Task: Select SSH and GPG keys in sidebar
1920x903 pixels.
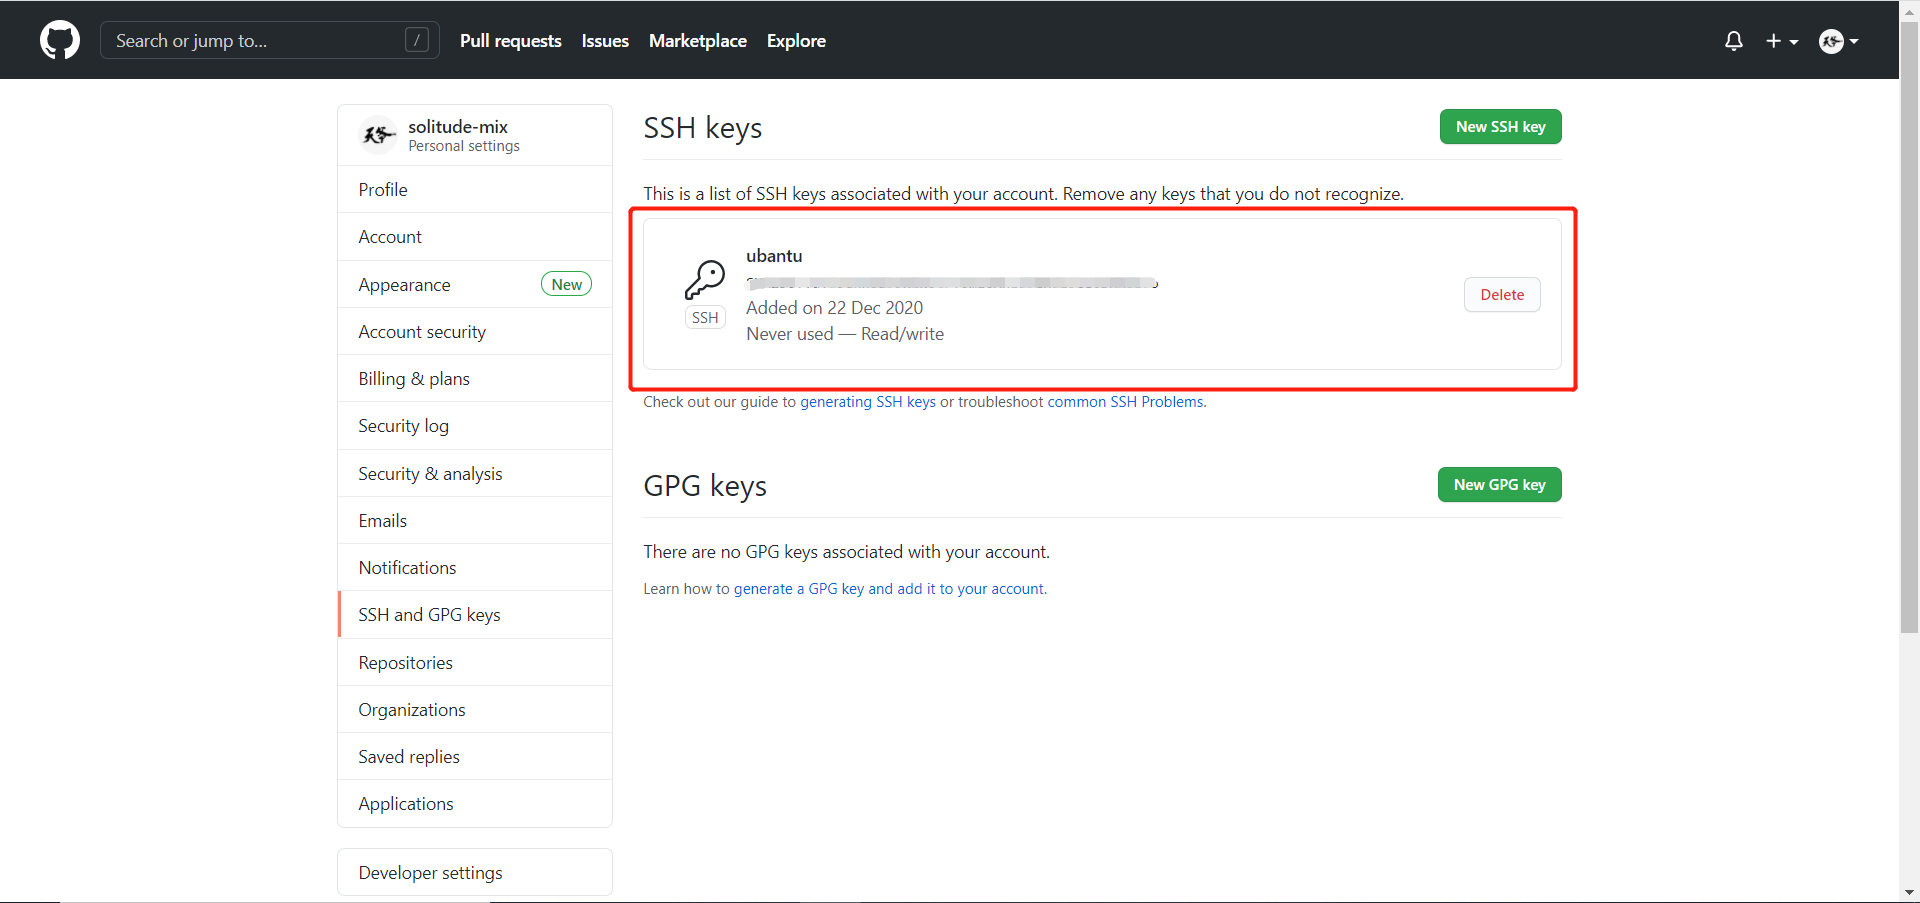Action: click(x=475, y=615)
